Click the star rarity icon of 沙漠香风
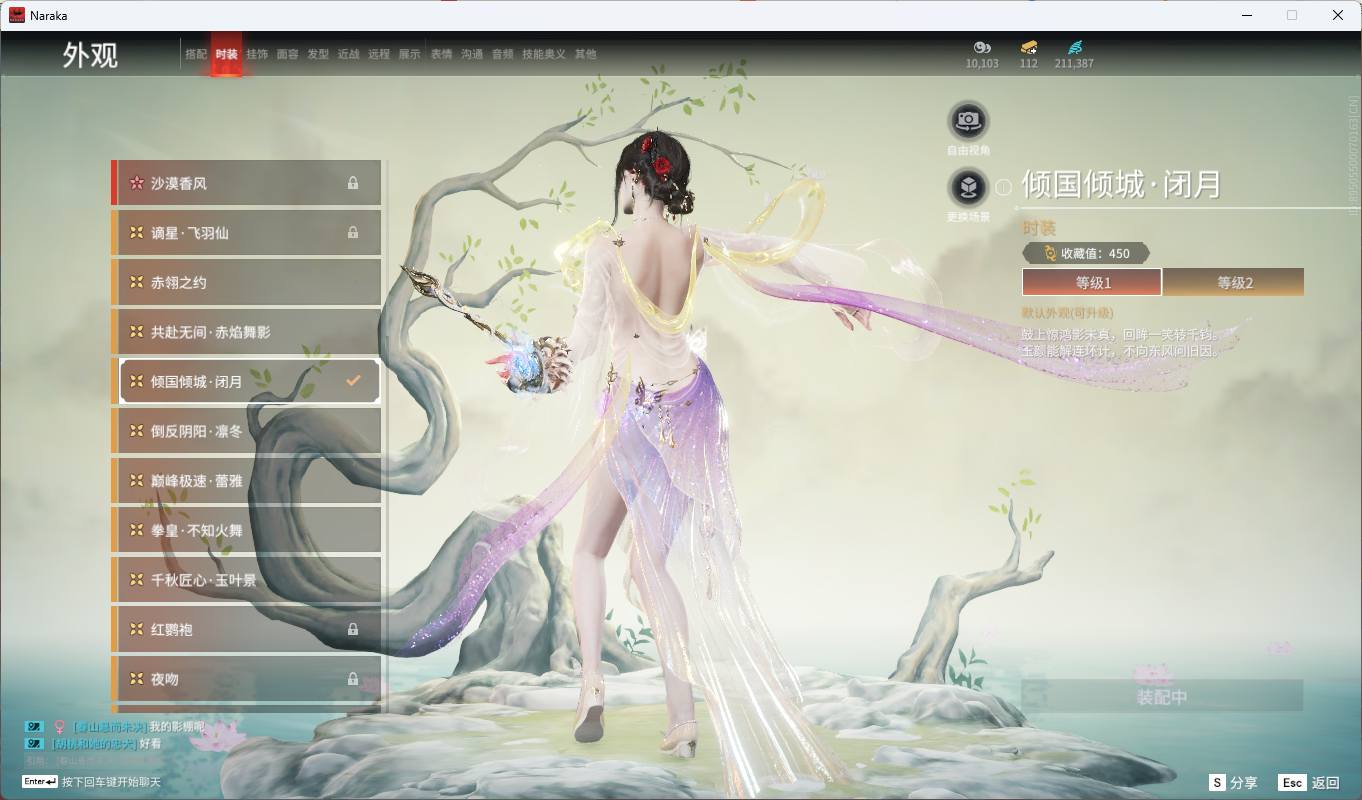Screen dimensions: 1362x800 point(136,183)
